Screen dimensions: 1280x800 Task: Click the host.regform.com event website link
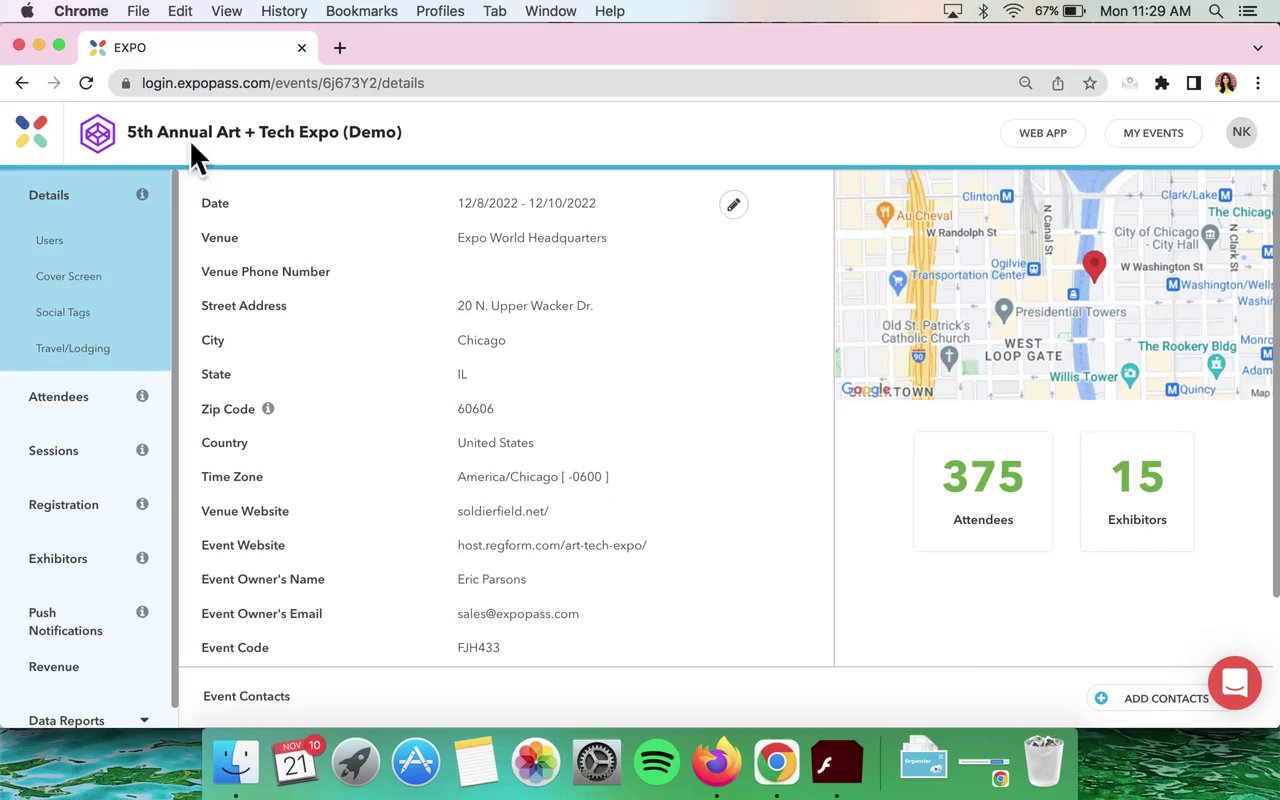click(552, 545)
